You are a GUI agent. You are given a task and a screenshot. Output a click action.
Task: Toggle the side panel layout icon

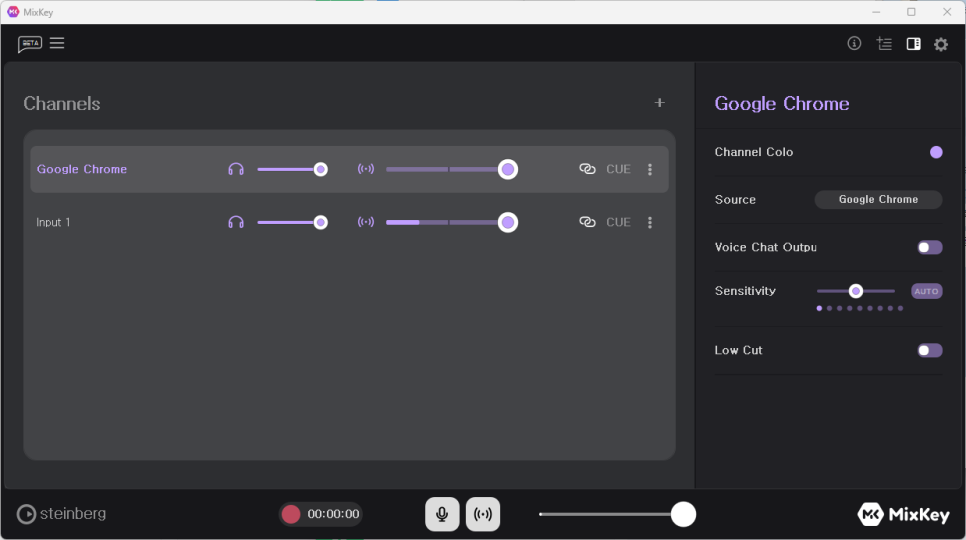point(913,44)
